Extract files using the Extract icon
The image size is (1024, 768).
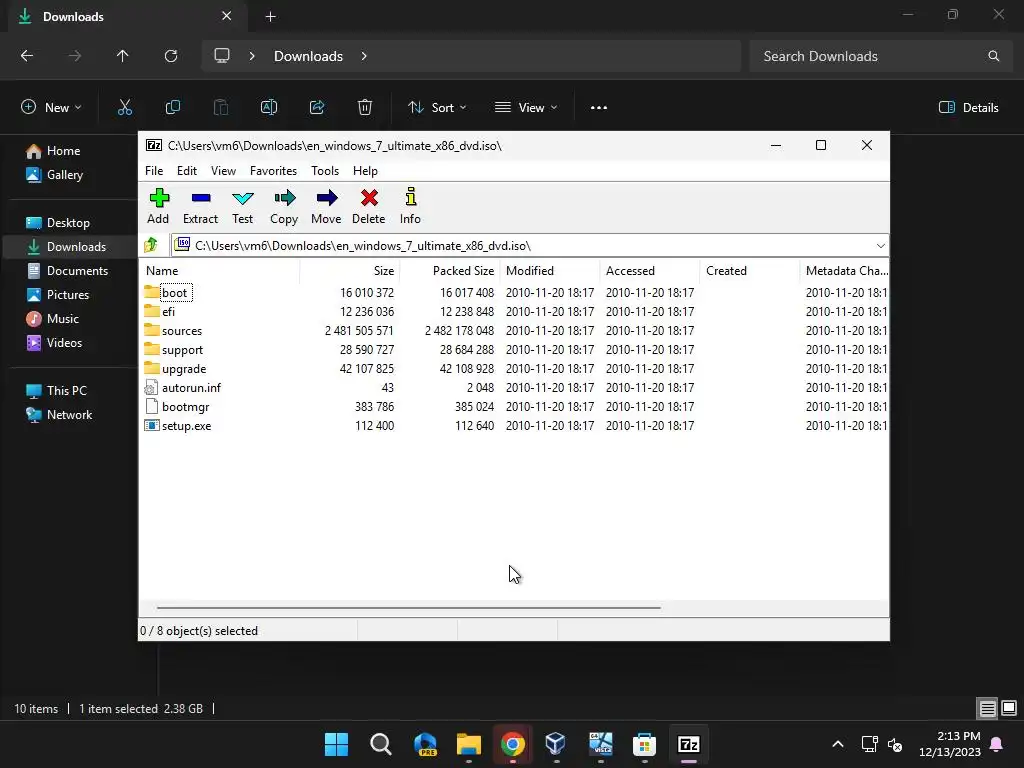[x=200, y=206]
